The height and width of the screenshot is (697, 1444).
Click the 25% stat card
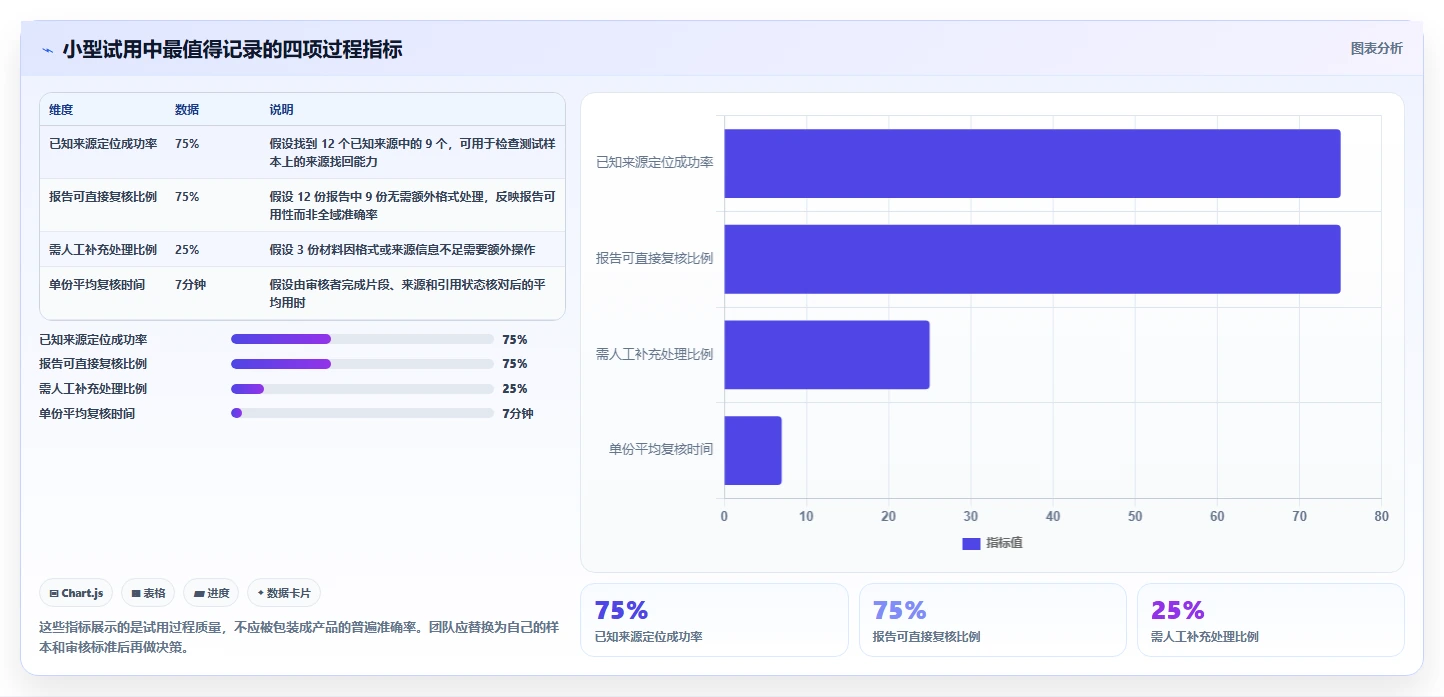[x=1270, y=620]
